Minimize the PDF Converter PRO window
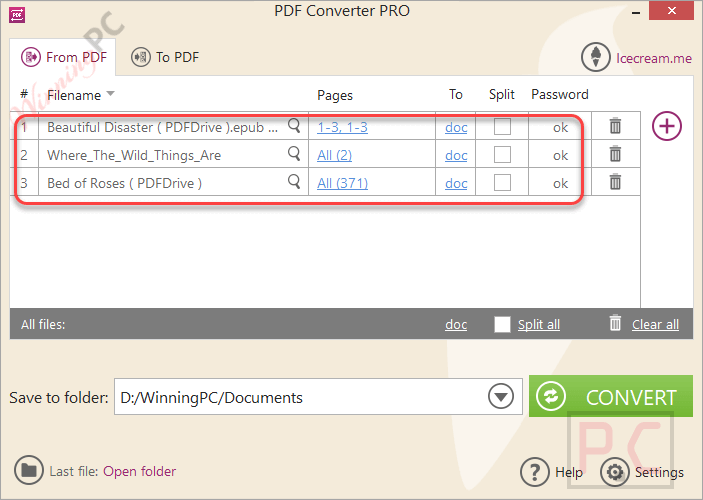 click(x=635, y=13)
